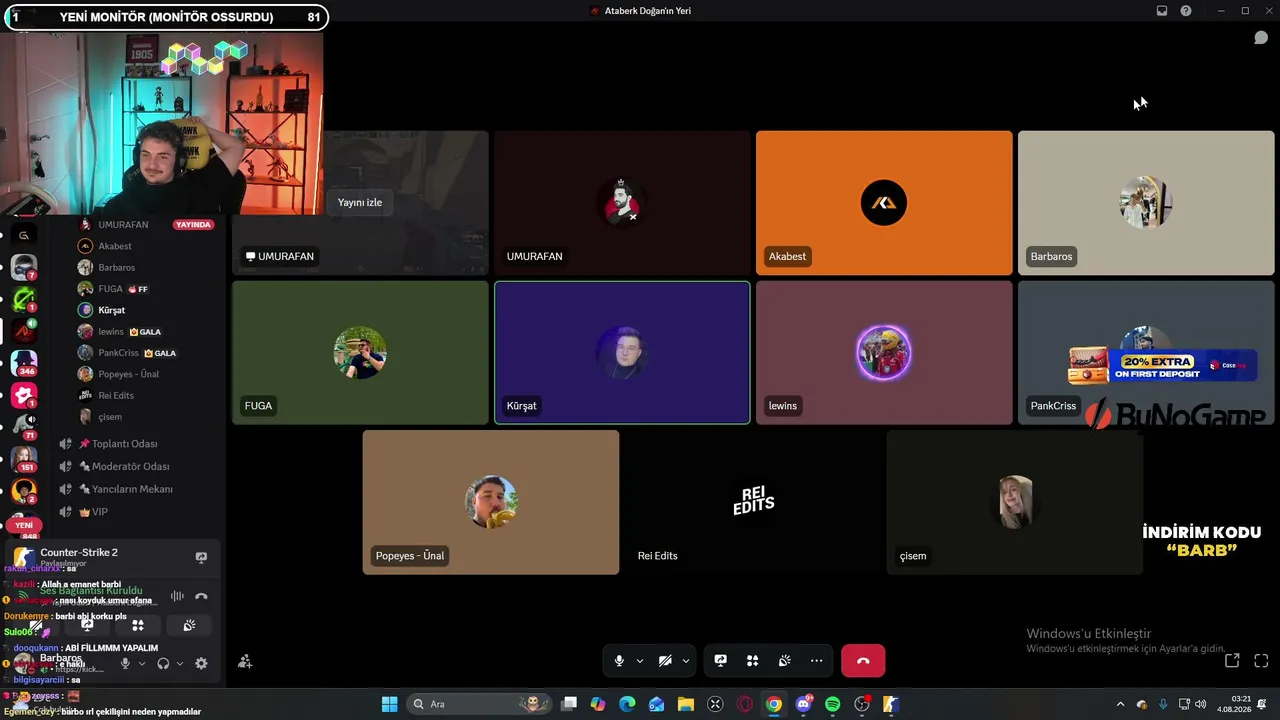
Task: Open the soundboard in call bar
Action: point(785,661)
